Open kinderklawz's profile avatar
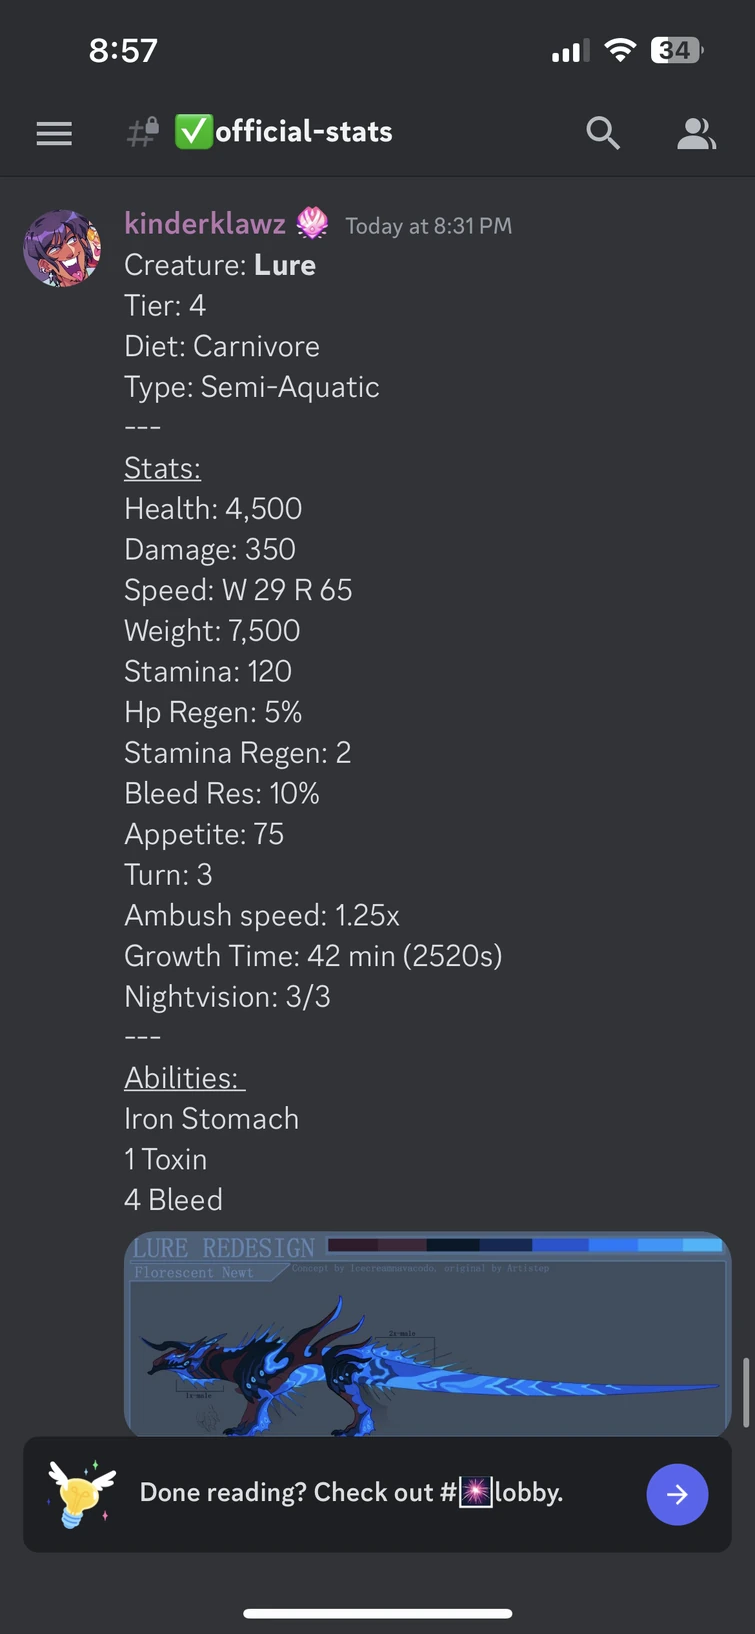The width and height of the screenshot is (755, 1634). tap(62, 247)
